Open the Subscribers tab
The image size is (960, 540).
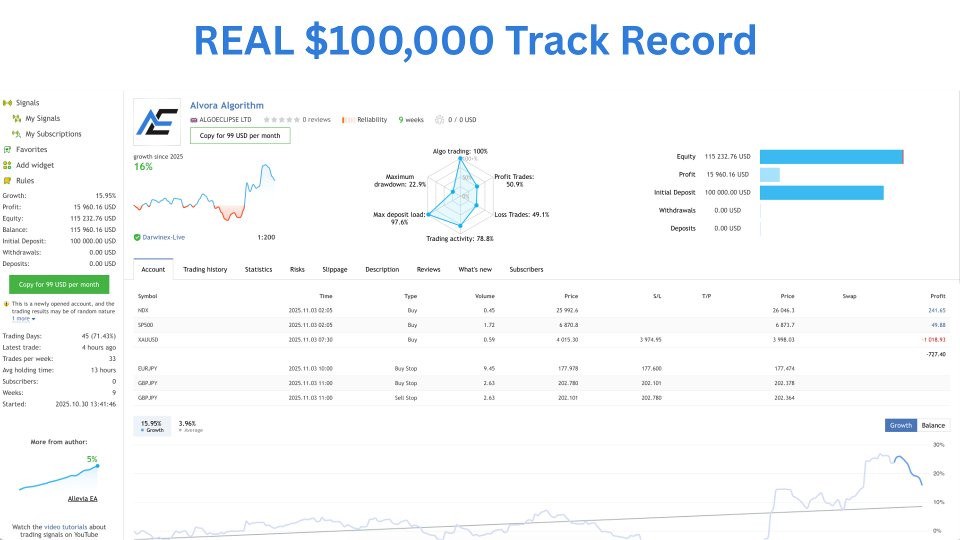pos(527,269)
